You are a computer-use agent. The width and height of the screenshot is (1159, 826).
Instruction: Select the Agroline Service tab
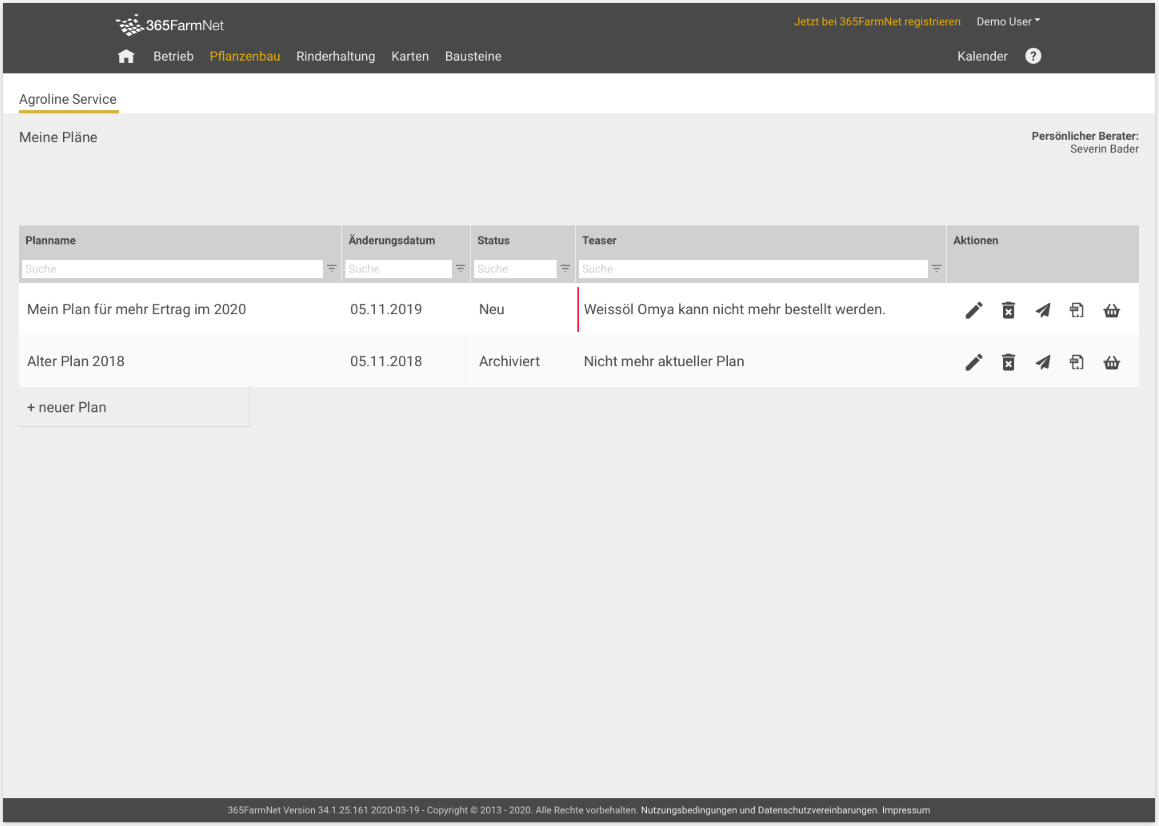[x=68, y=100]
